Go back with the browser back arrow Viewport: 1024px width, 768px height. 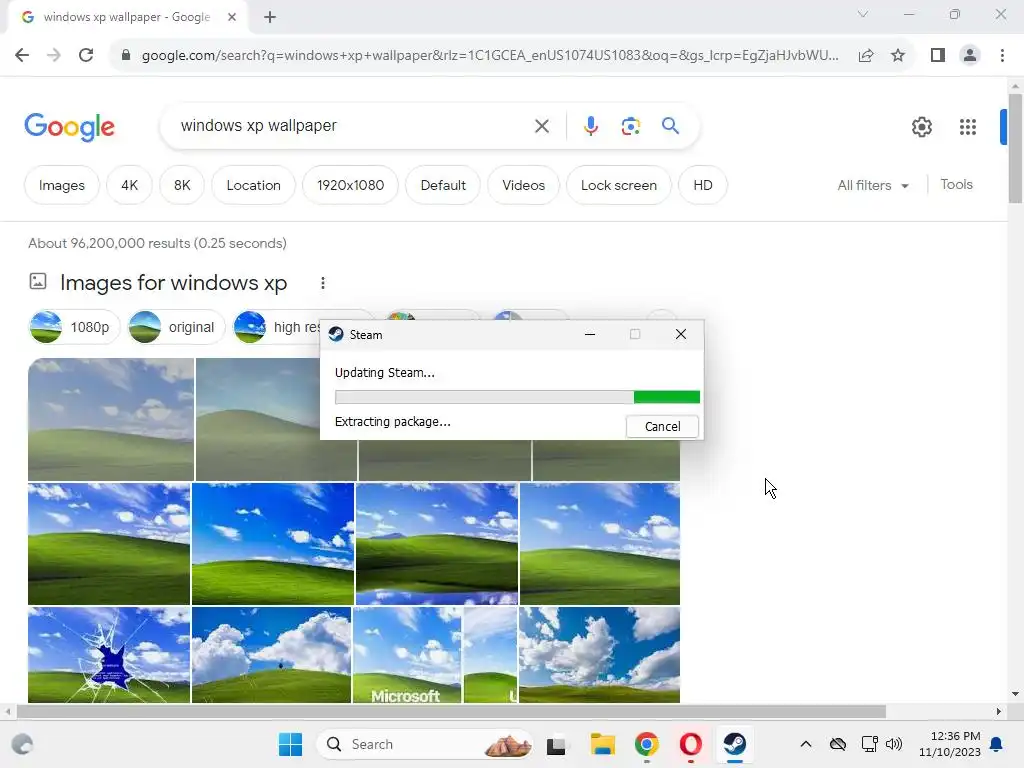tap(22, 56)
